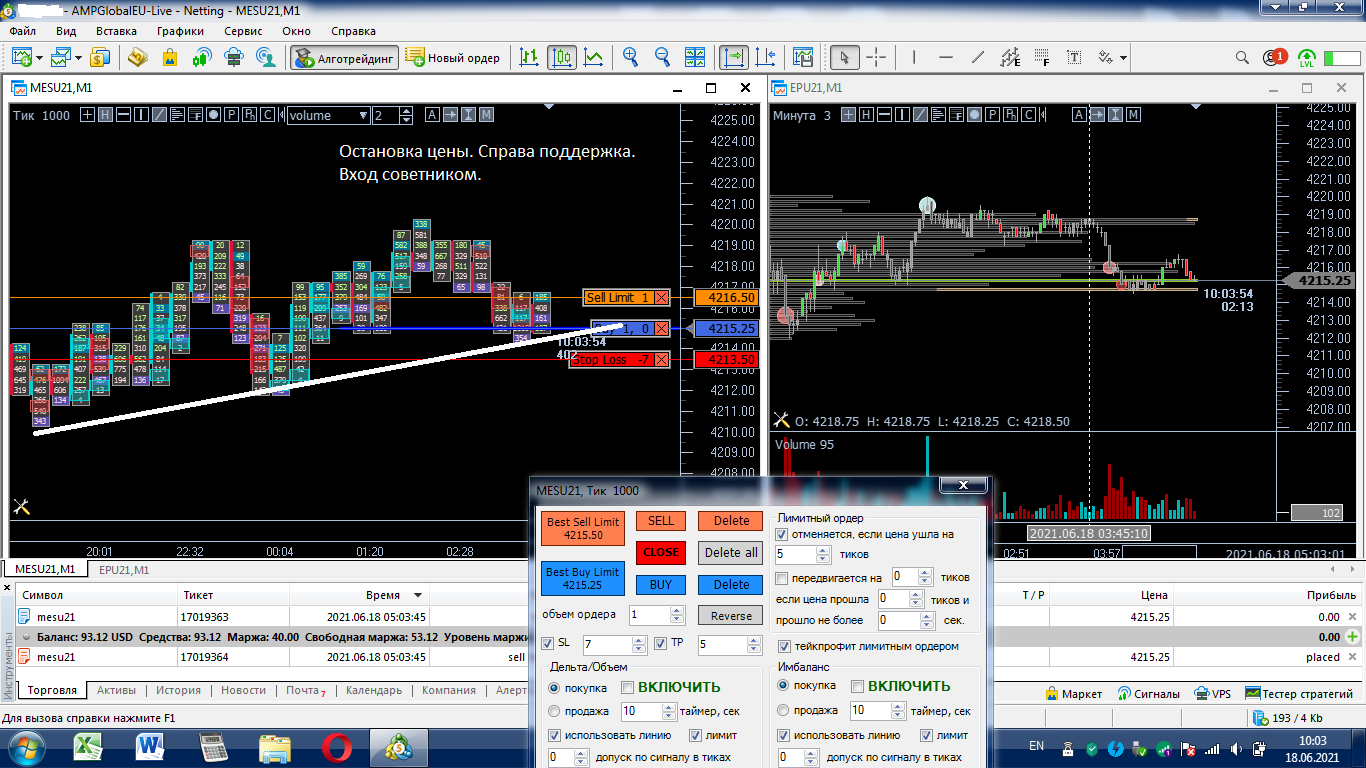1366x768 pixels.
Task: Remove the Sell Limit order via its X
Action: [662, 297]
